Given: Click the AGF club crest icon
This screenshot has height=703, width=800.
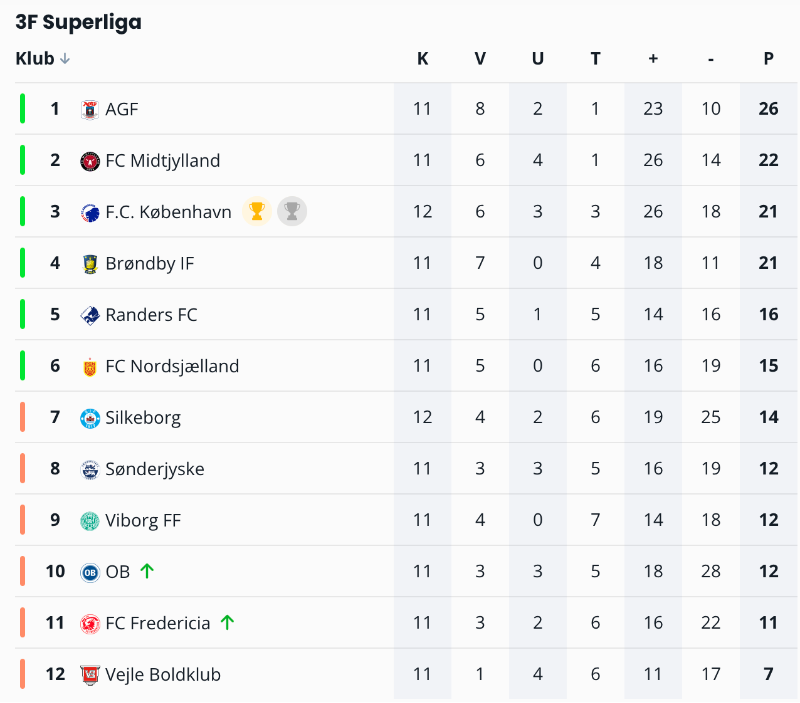Looking at the screenshot, I should pyautogui.click(x=90, y=109).
